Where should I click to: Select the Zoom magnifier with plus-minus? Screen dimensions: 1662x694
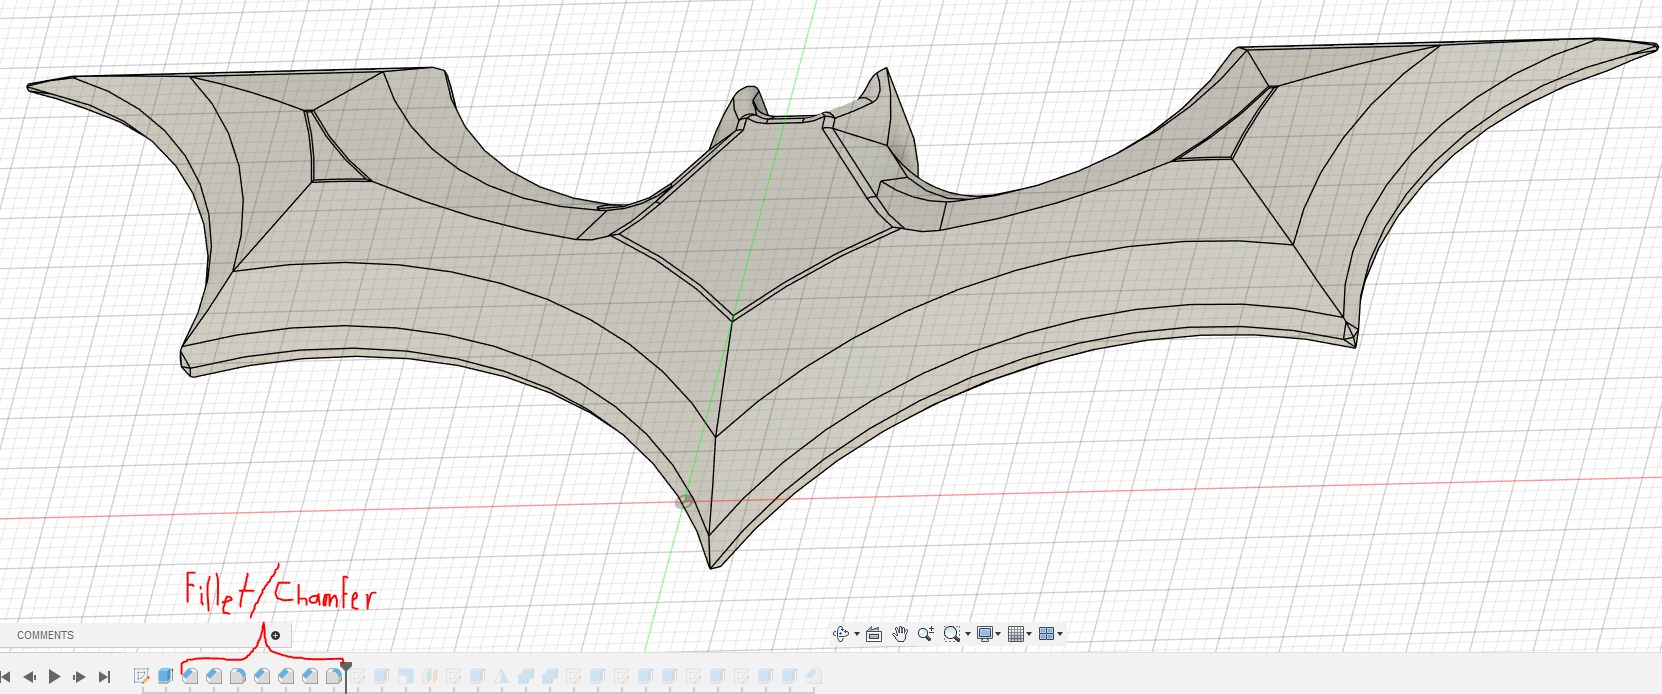point(925,633)
